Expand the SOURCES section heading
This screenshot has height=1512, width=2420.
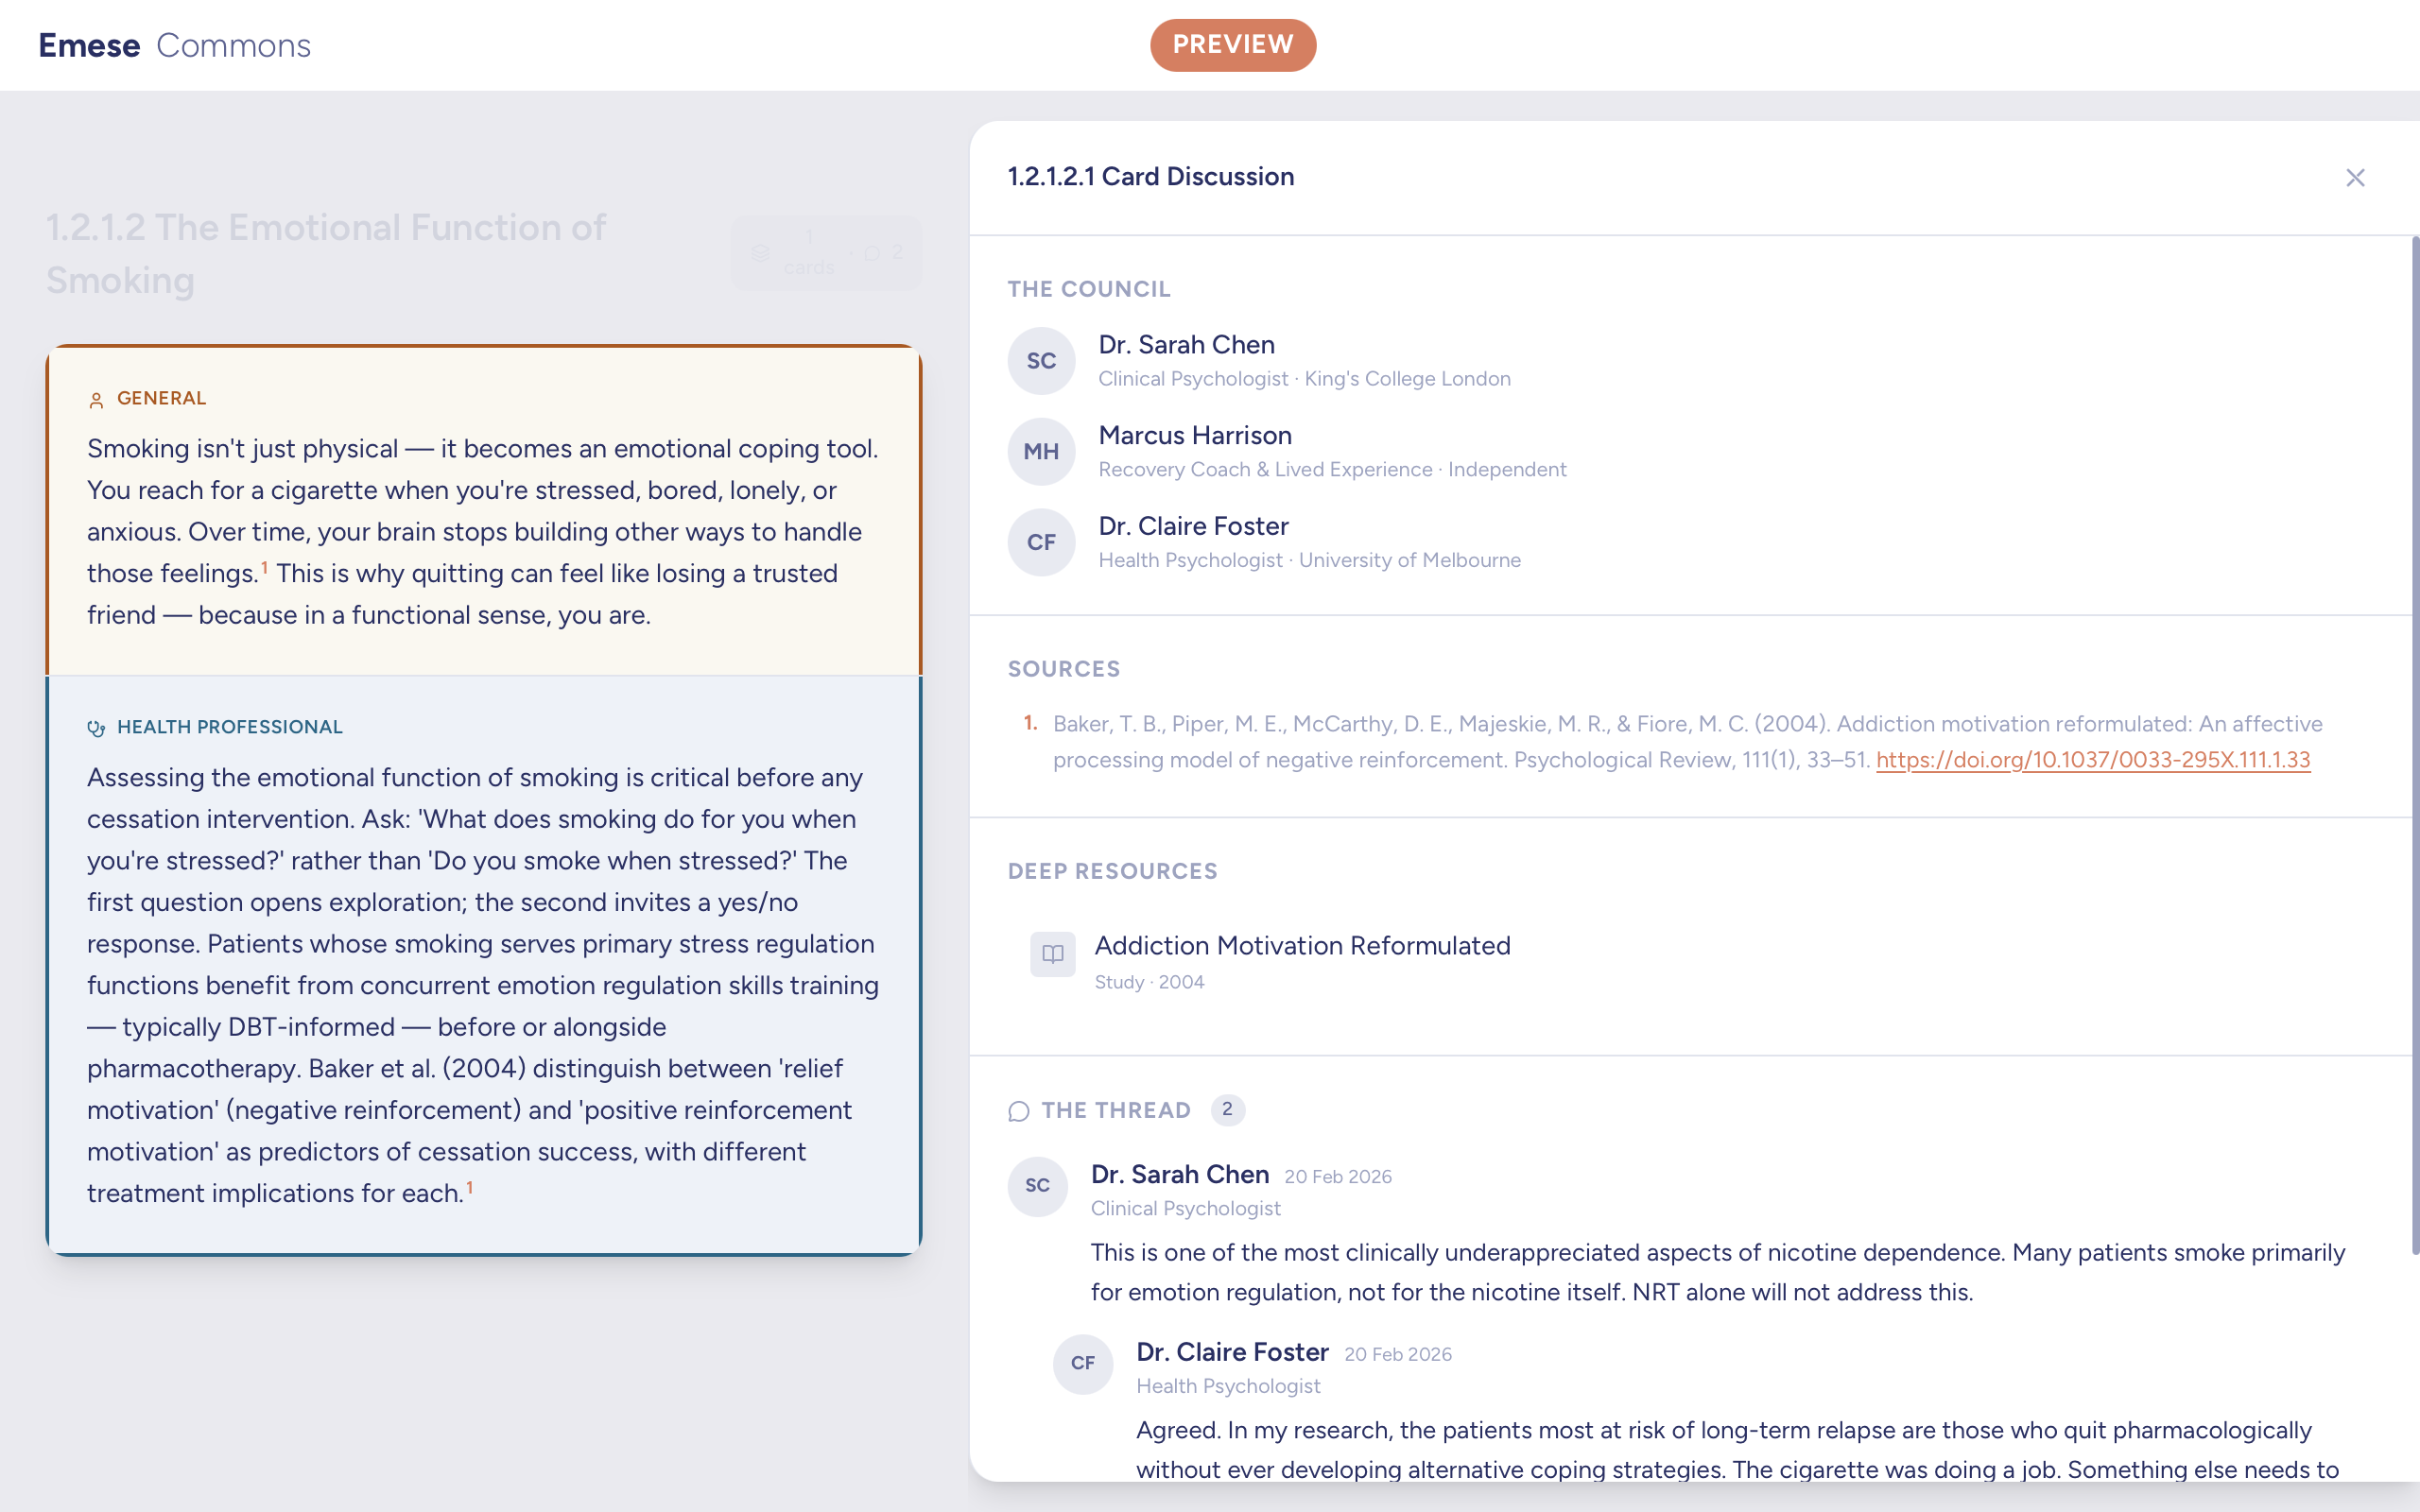[1063, 669]
